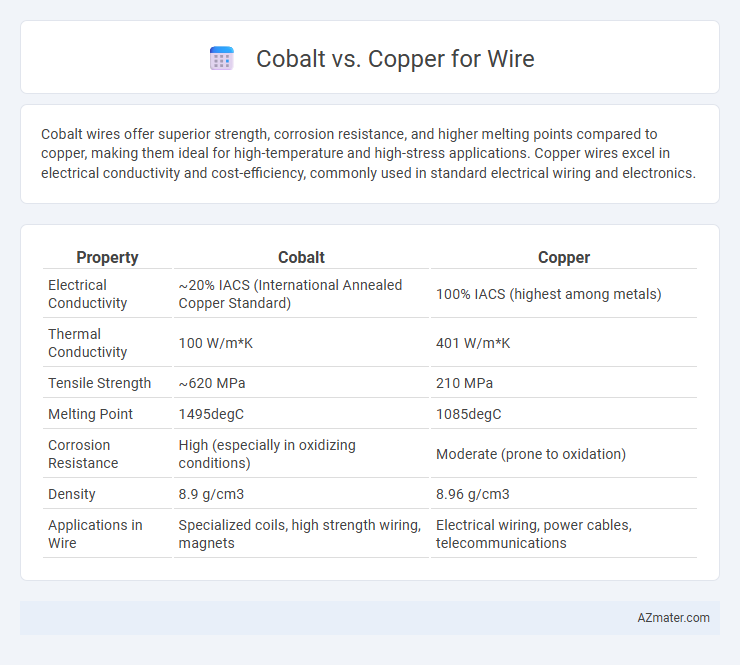The height and width of the screenshot is (665, 740).
Task: Select the 'Density' row label
Action: pos(72,494)
